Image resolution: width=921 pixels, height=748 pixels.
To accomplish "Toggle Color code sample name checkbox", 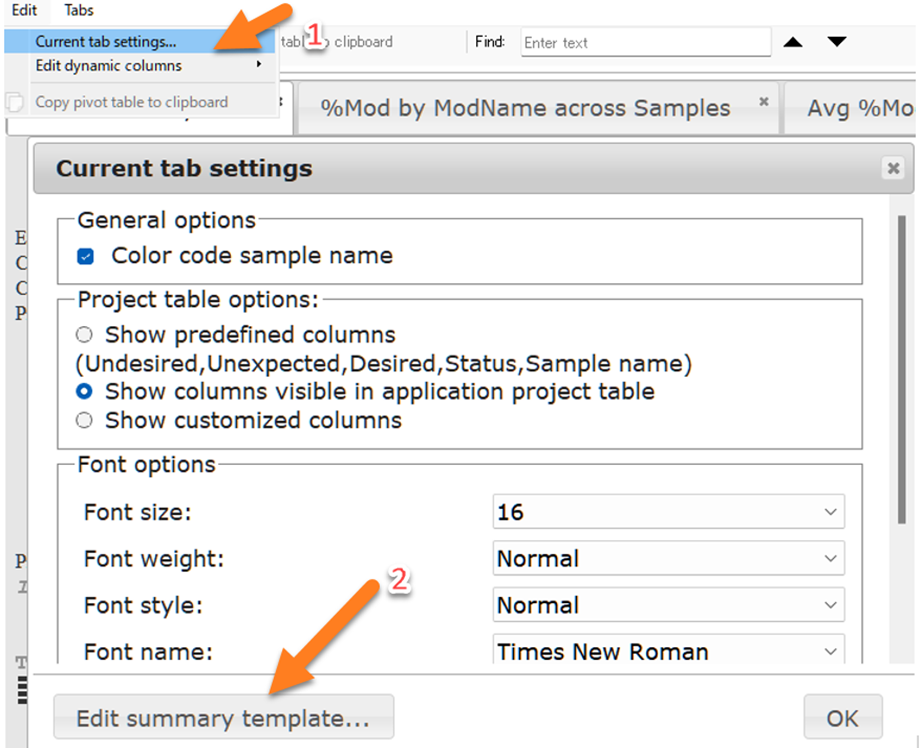I will pyautogui.click(x=85, y=256).
